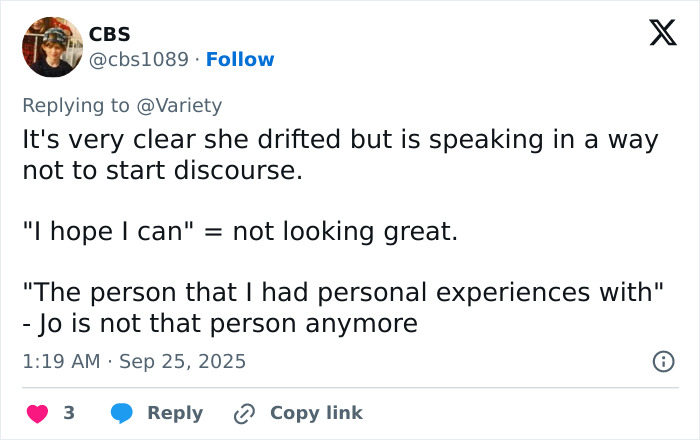The height and width of the screenshot is (440, 700).
Task: Click the 'I hope I can' quote line
Action: [240, 232]
